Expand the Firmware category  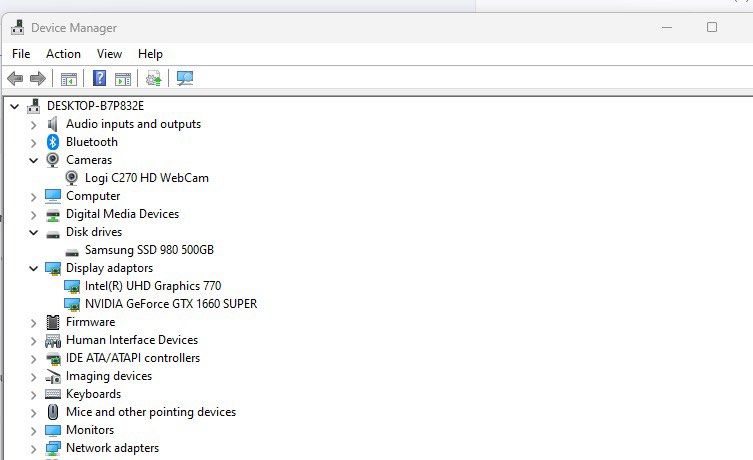point(33,323)
